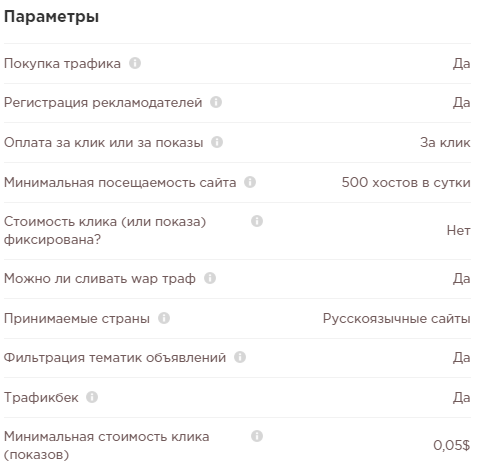Click info icon beside Принимаемые страны

click(164, 318)
